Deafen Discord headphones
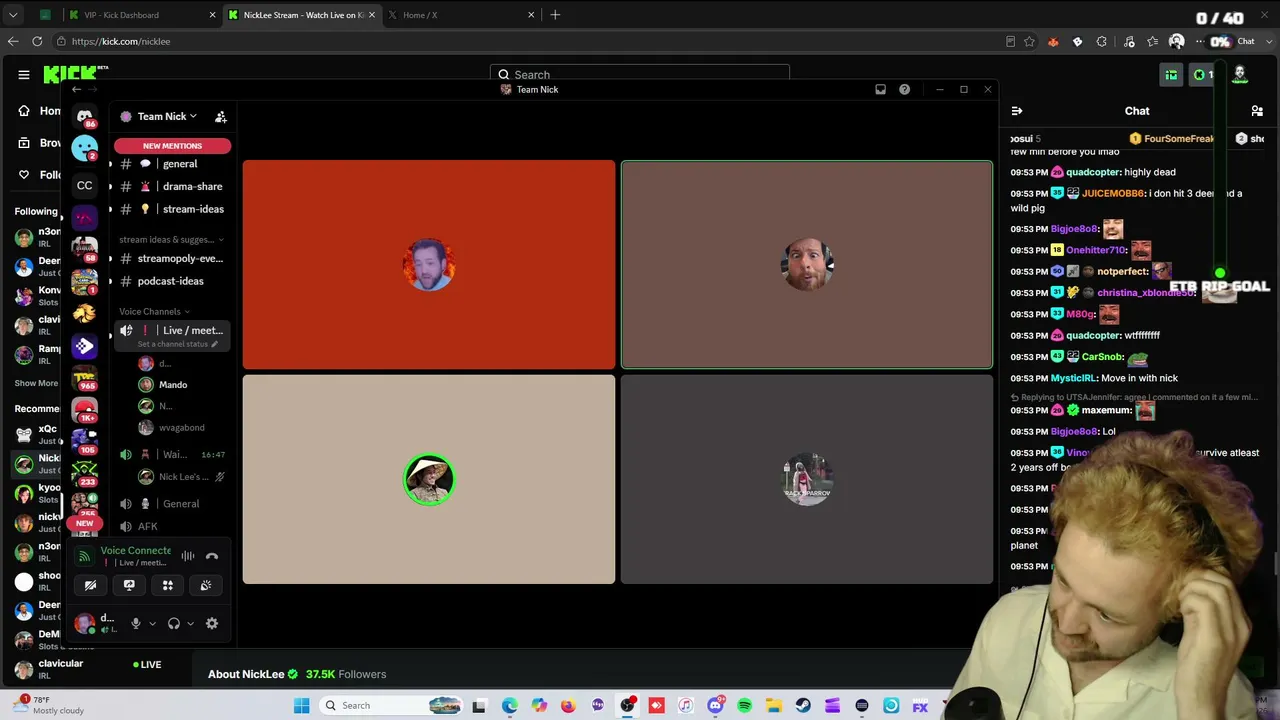 click(x=174, y=623)
